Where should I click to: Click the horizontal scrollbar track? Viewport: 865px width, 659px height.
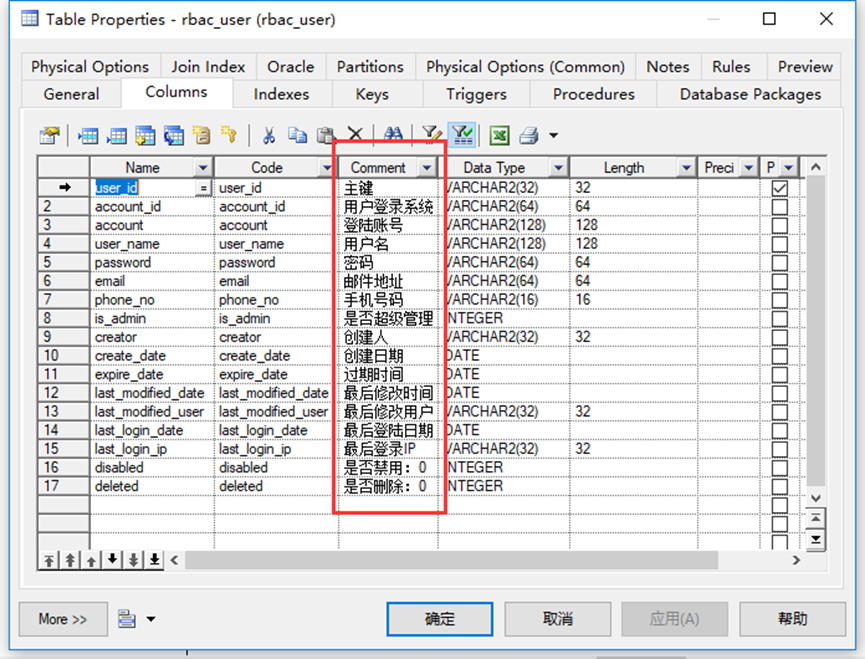point(452,560)
